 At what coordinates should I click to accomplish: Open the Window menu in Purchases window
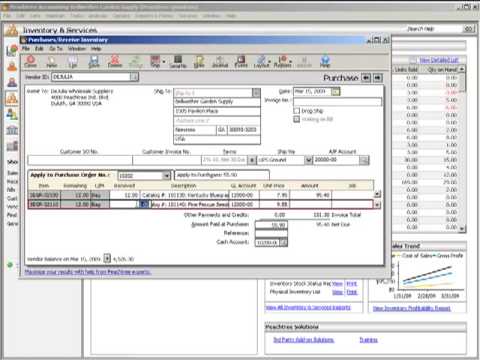tap(77, 49)
